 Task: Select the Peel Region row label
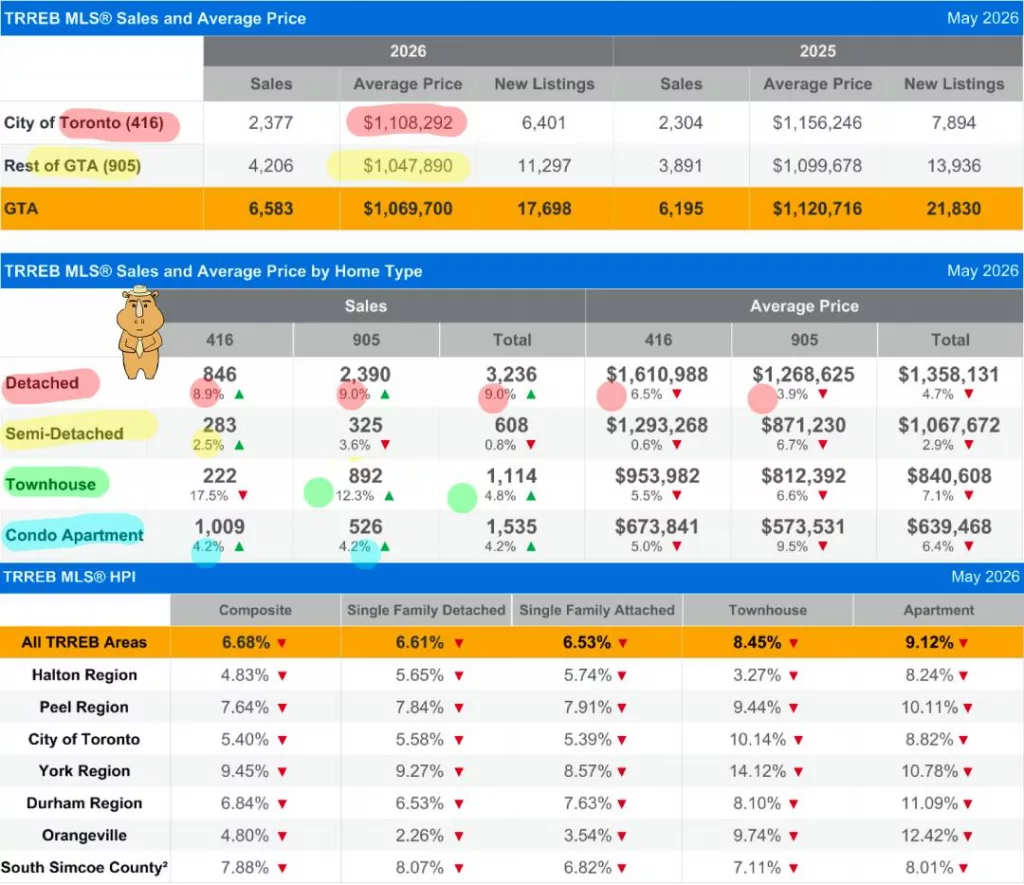pos(84,707)
